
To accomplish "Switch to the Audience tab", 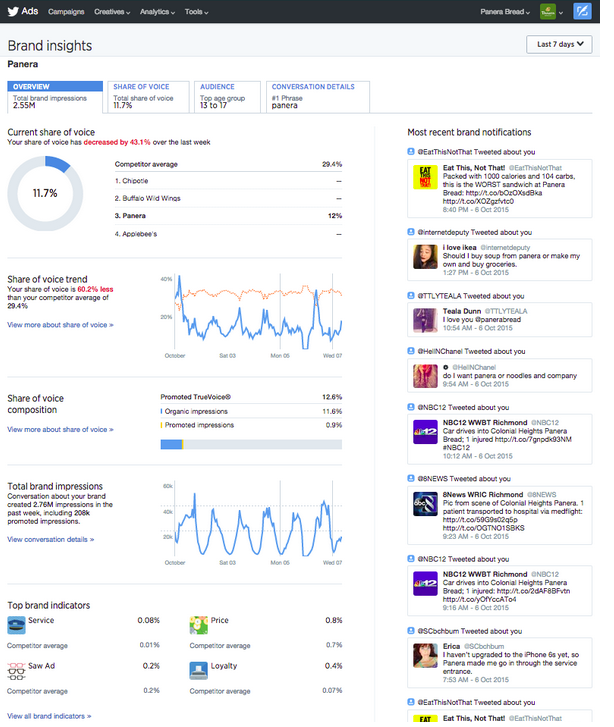I will coord(227,96).
